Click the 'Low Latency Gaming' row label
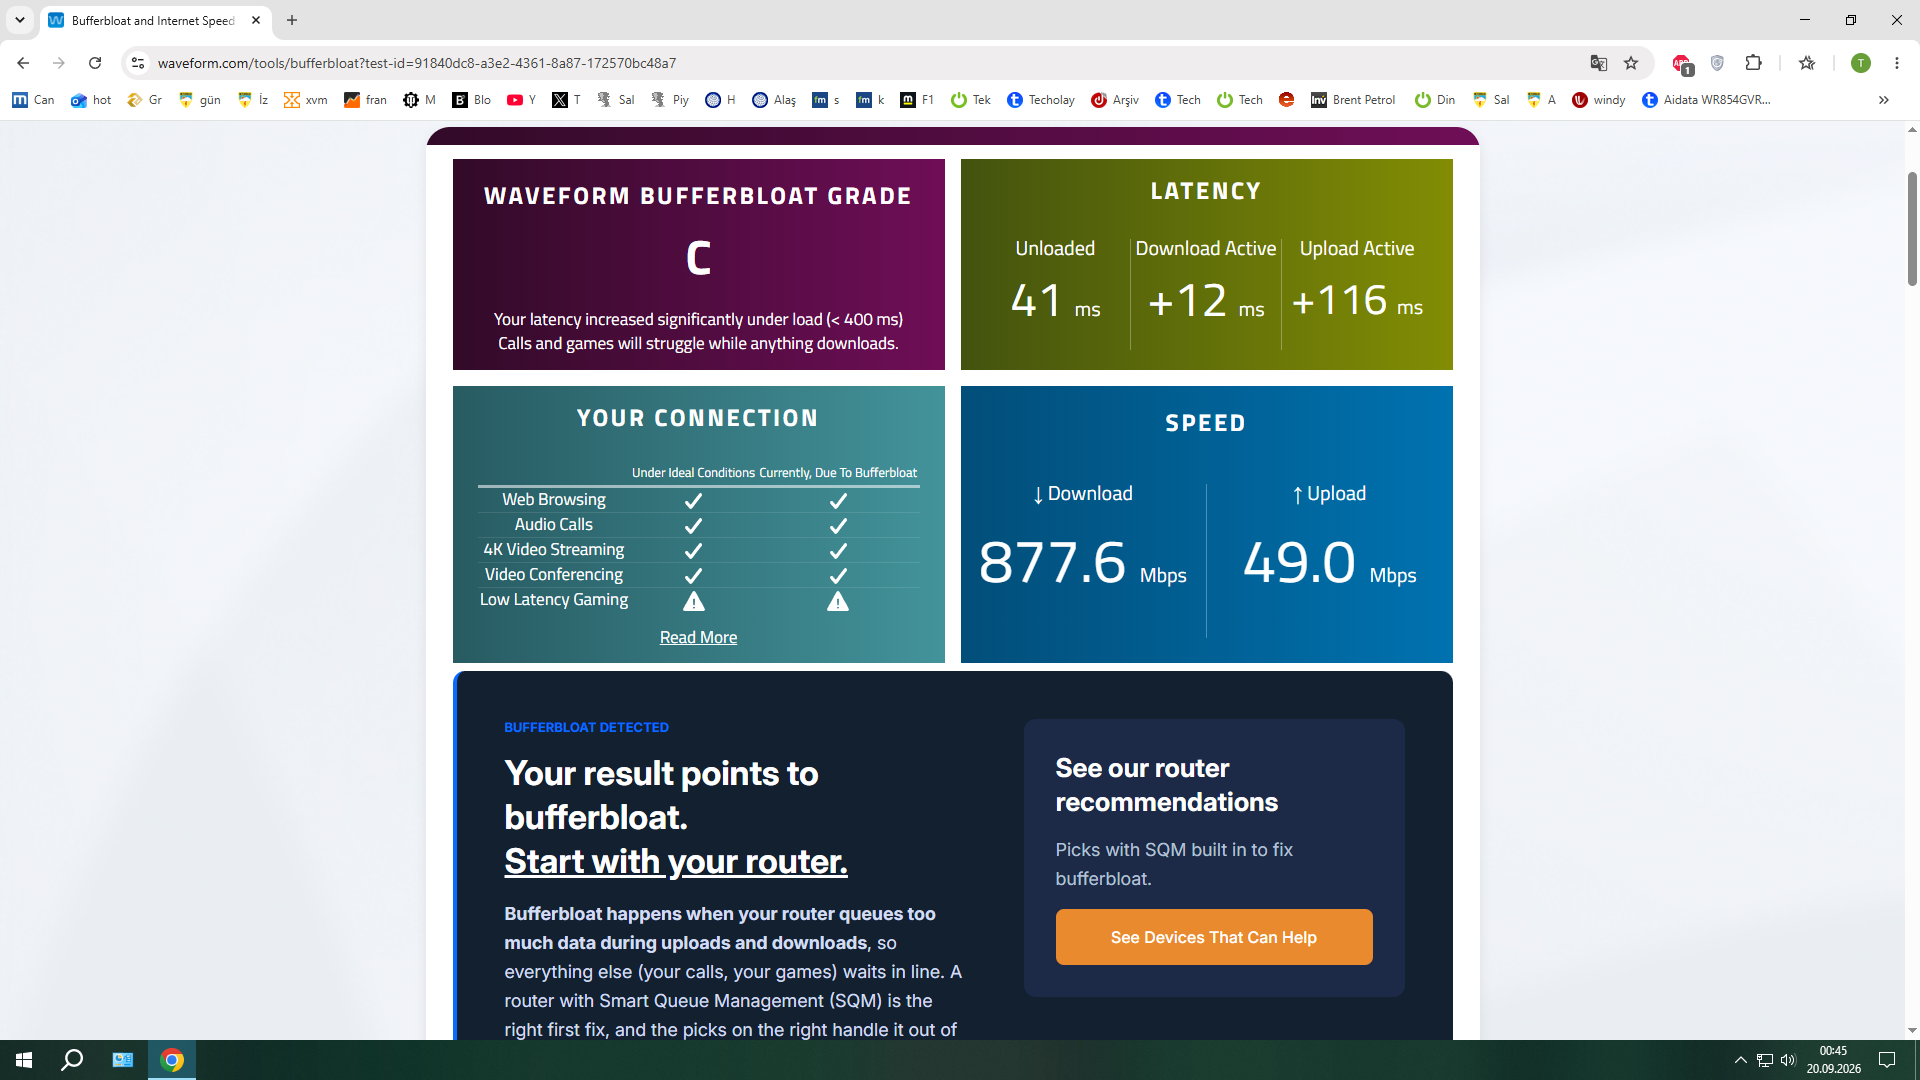 tap(554, 600)
